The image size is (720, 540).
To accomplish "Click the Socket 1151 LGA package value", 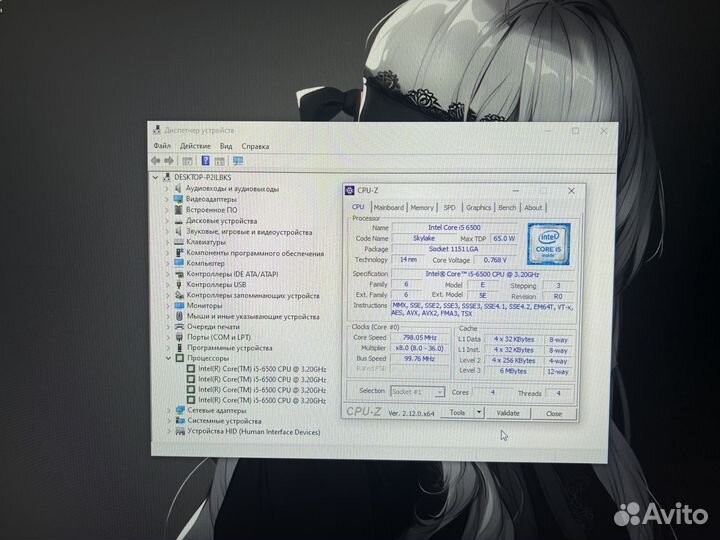I will pos(454,248).
